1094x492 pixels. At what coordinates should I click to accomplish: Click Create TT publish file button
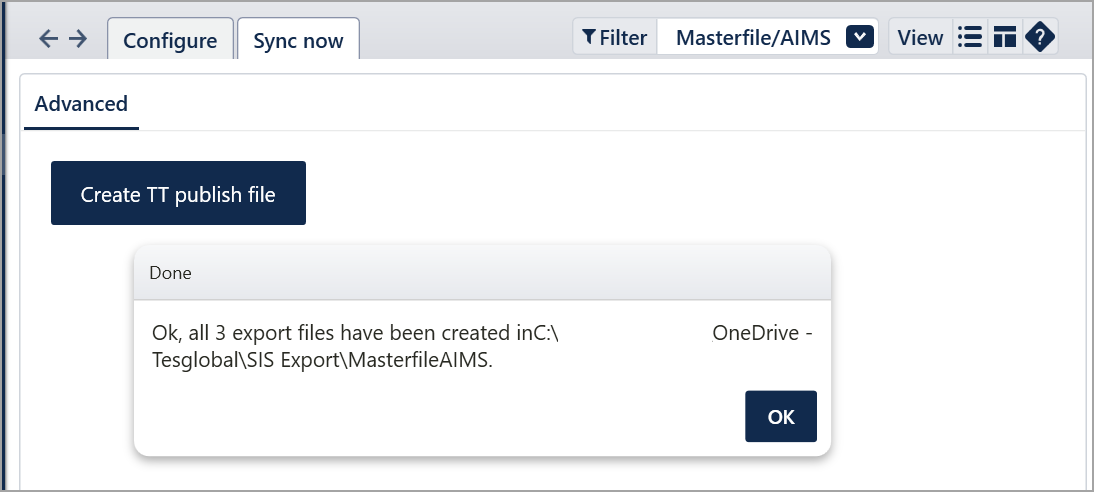178,193
